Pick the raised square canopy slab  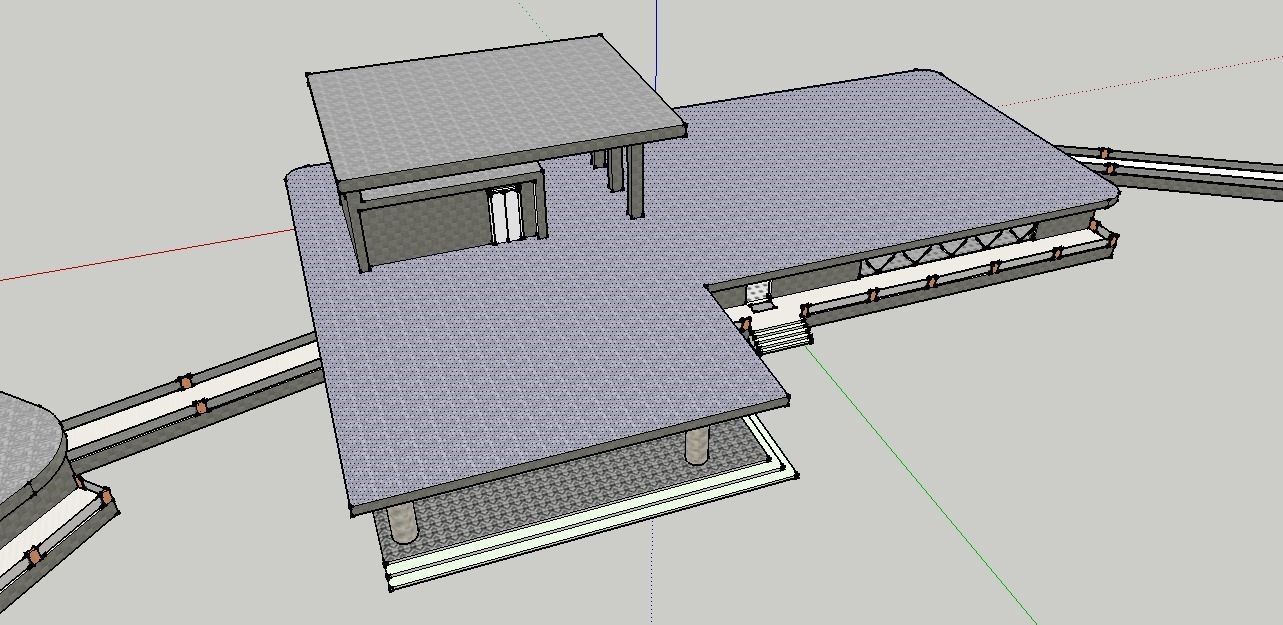(x=496, y=110)
